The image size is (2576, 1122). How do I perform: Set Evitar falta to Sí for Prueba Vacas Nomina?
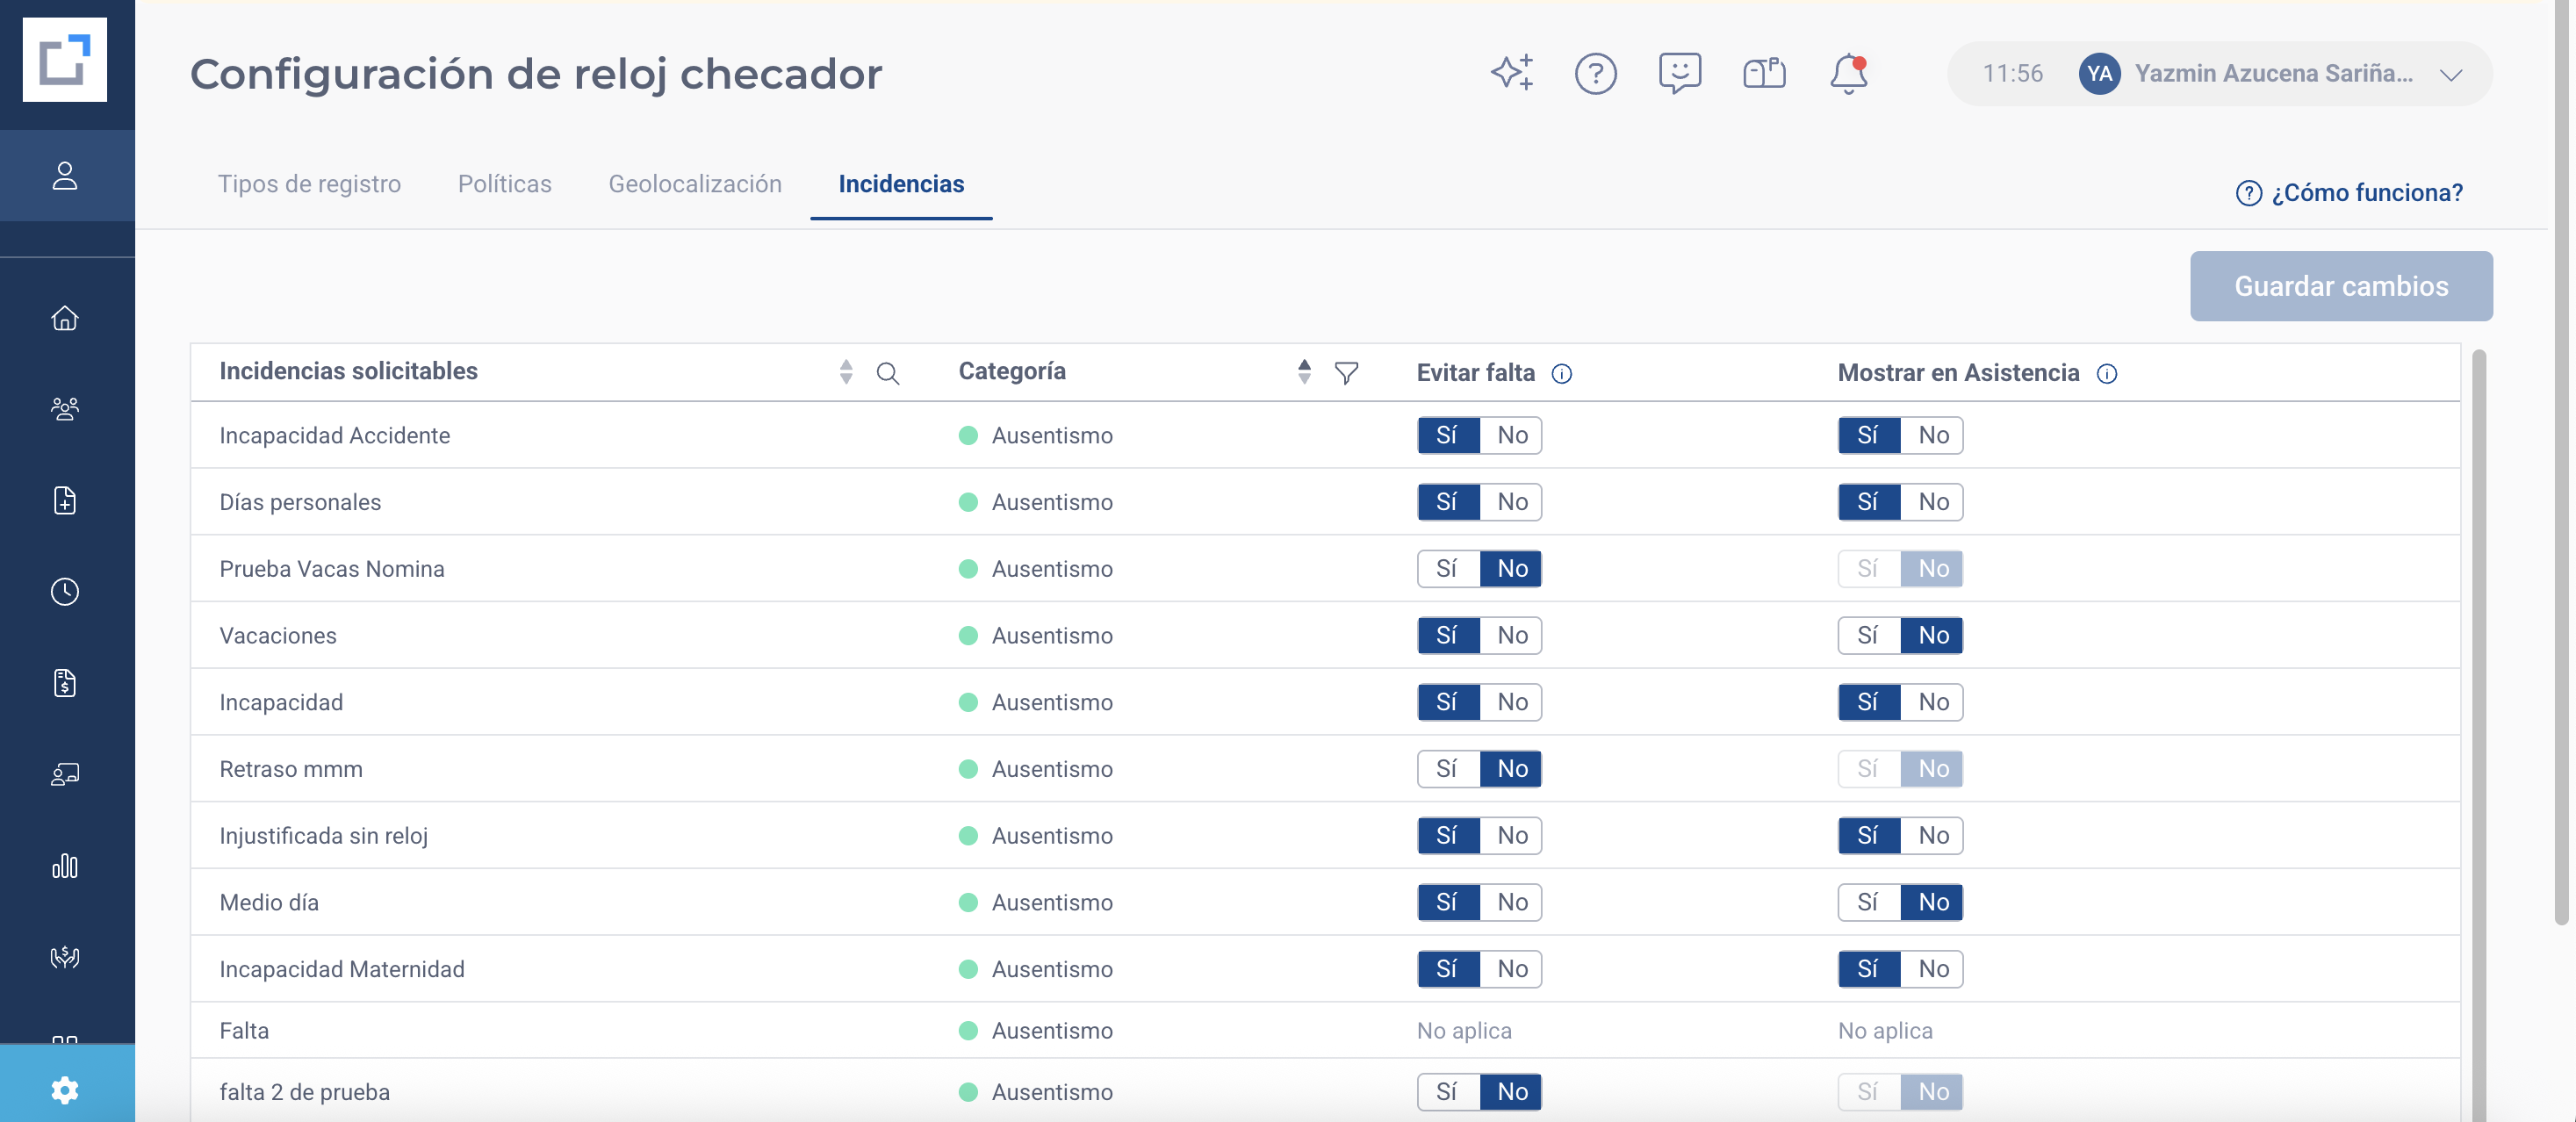pos(1447,569)
